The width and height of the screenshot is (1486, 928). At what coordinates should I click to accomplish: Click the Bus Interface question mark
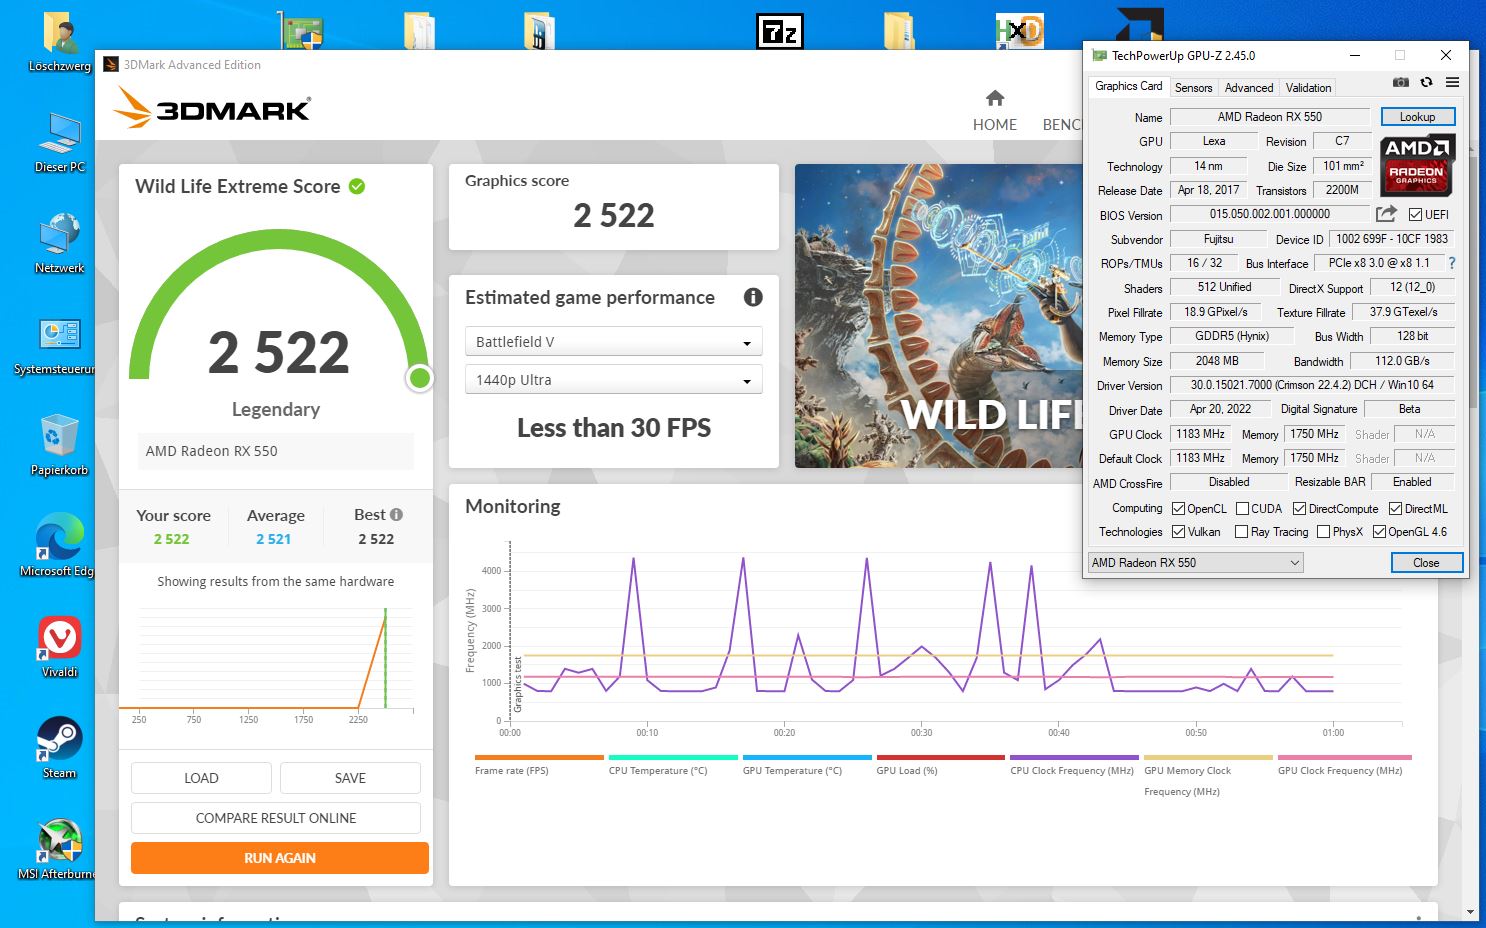click(1452, 263)
